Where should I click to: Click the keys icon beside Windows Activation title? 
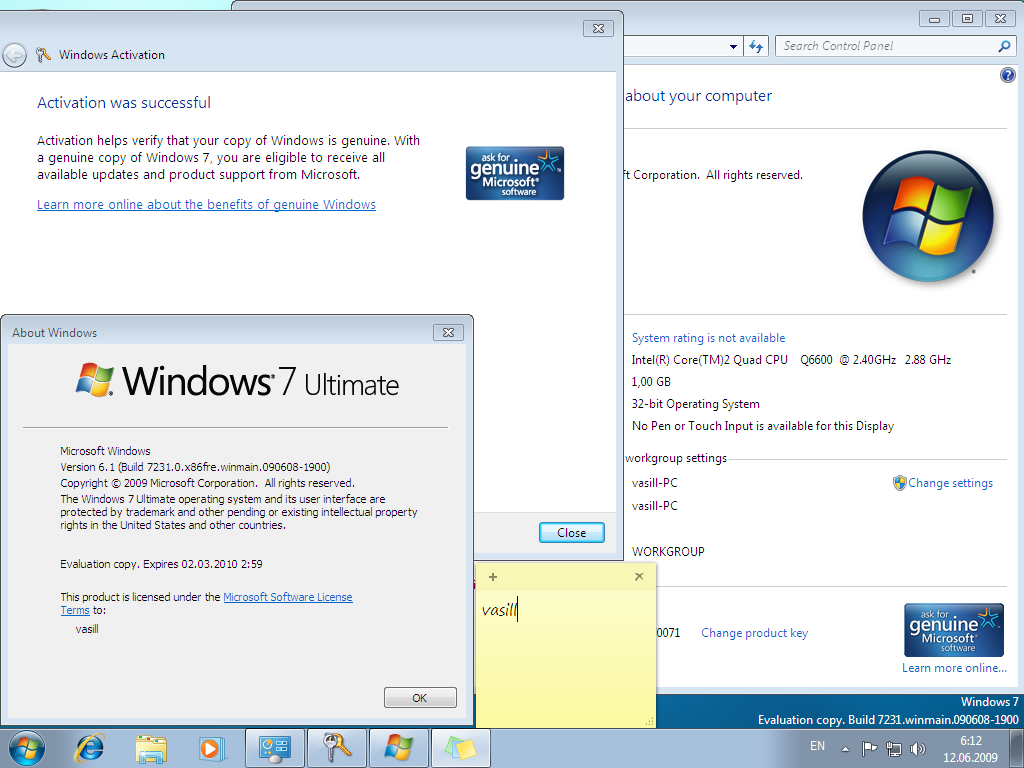click(x=43, y=55)
